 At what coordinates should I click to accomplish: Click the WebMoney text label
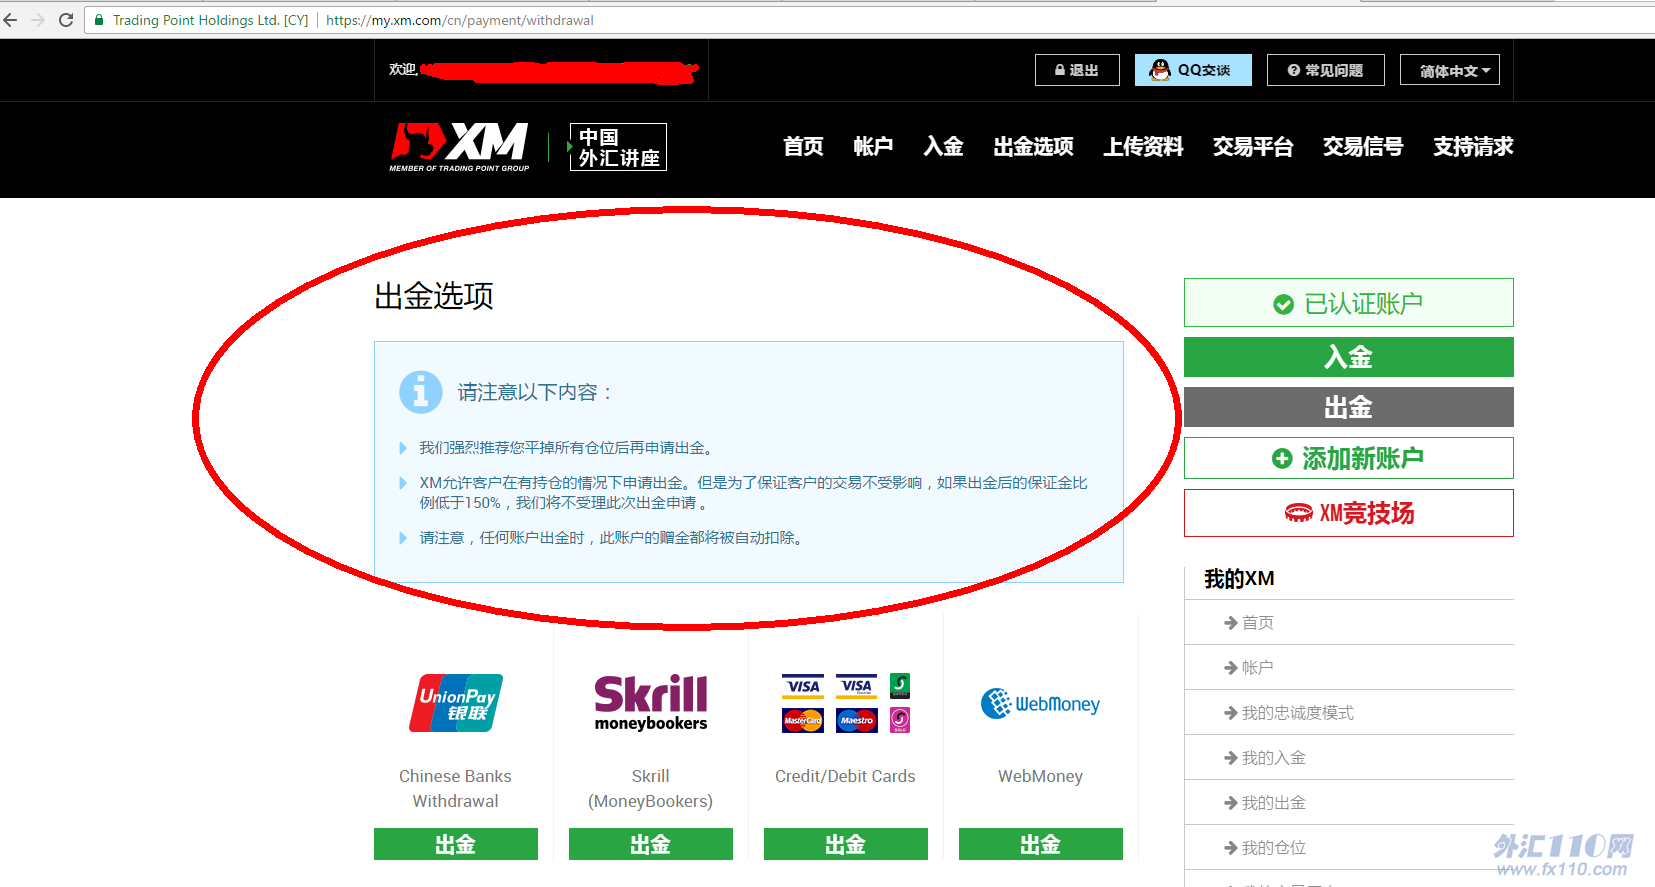[x=1041, y=776]
